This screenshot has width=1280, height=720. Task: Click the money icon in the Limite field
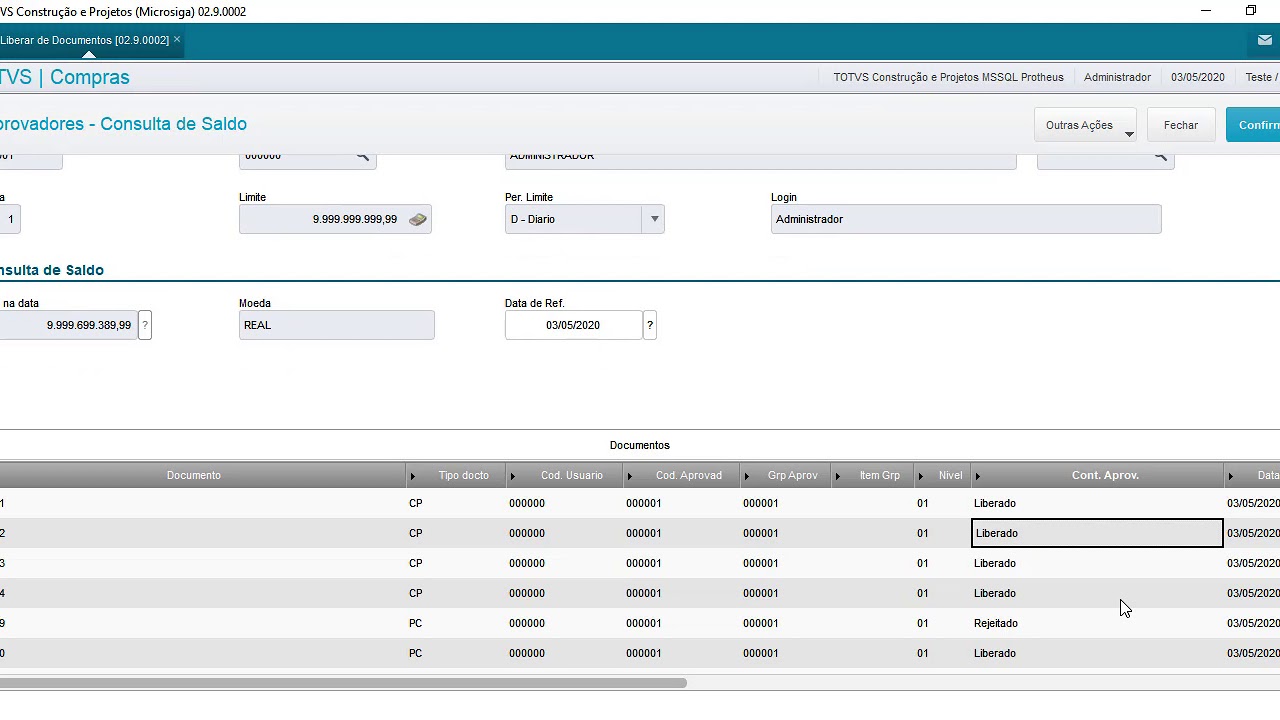[x=418, y=219]
